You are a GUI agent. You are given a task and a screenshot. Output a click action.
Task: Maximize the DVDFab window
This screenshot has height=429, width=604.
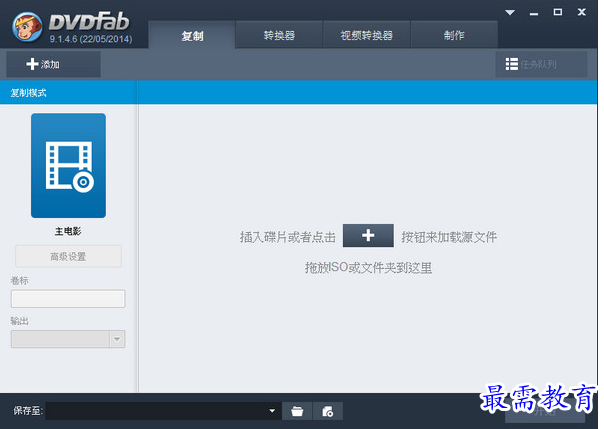[x=557, y=12]
